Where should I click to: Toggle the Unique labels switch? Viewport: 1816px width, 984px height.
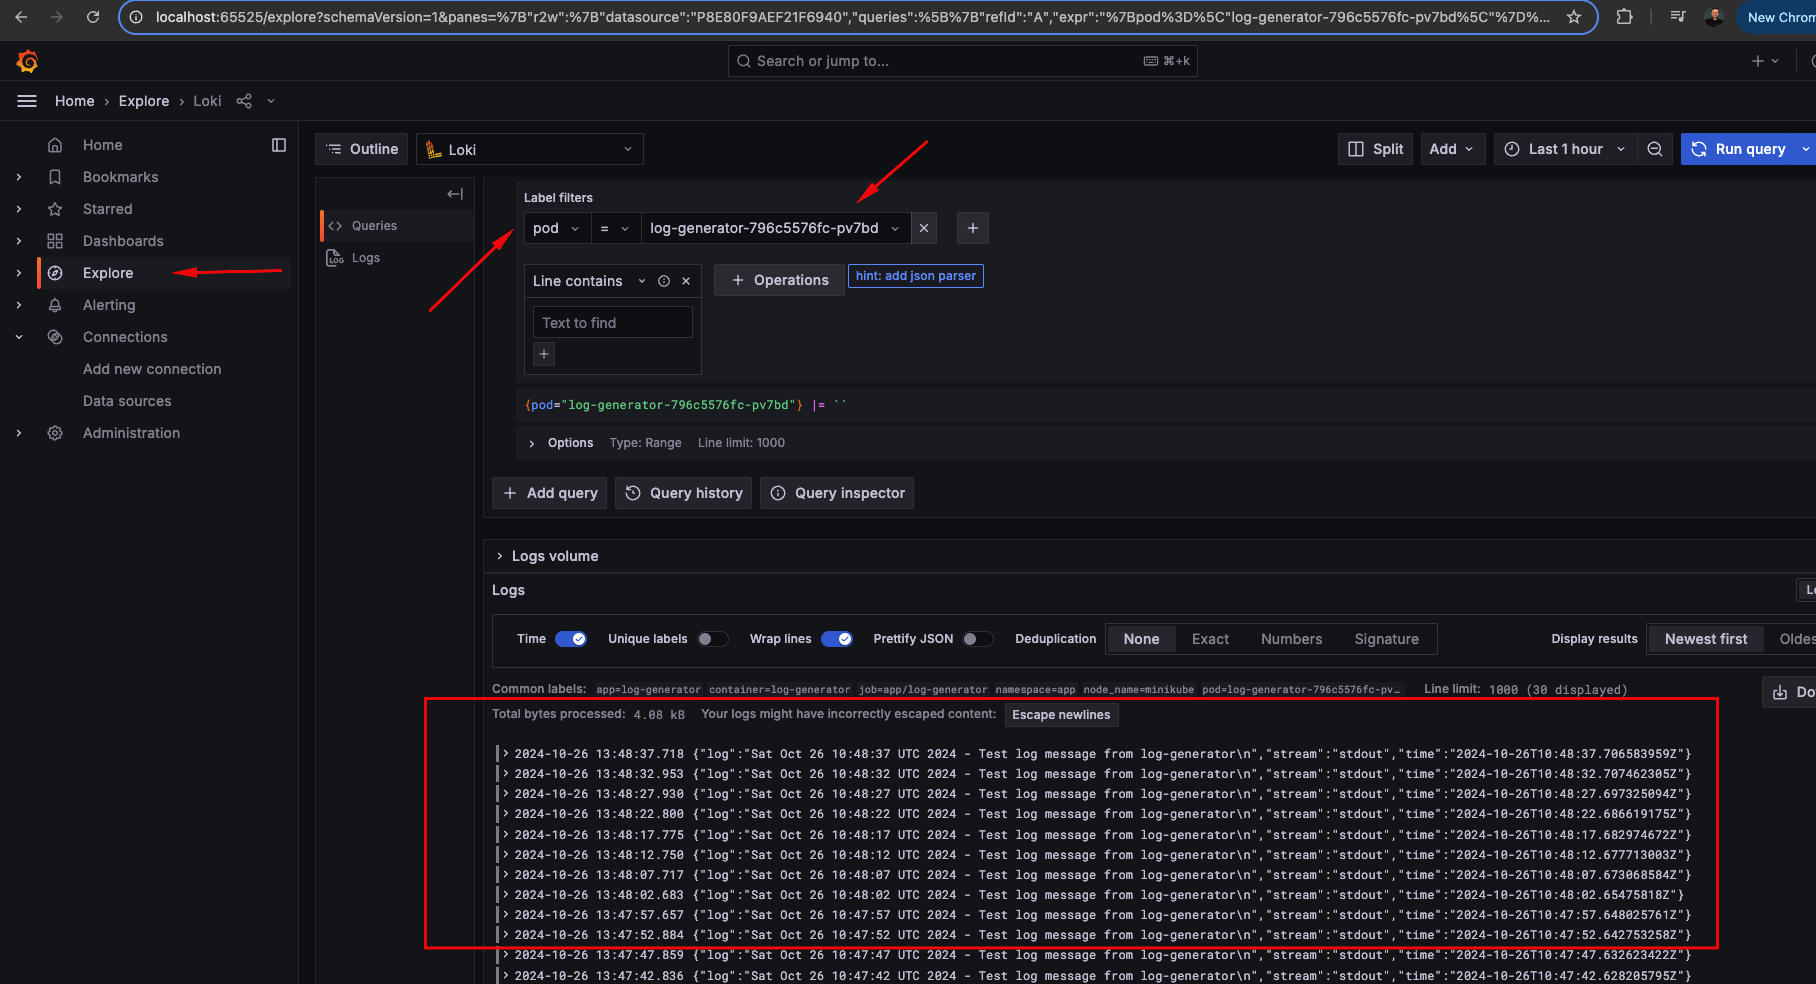click(713, 639)
